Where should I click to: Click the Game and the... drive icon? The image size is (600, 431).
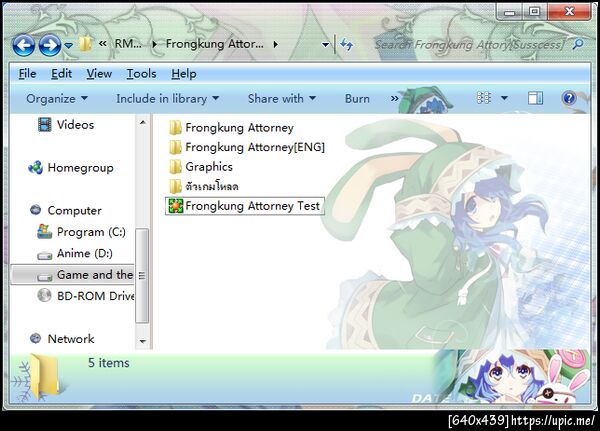point(45,277)
